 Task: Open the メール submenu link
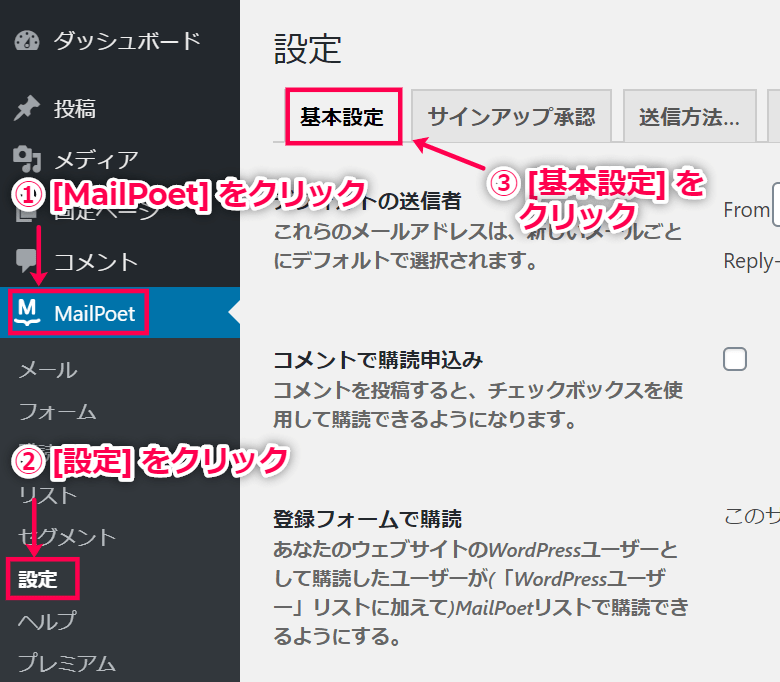[48, 370]
